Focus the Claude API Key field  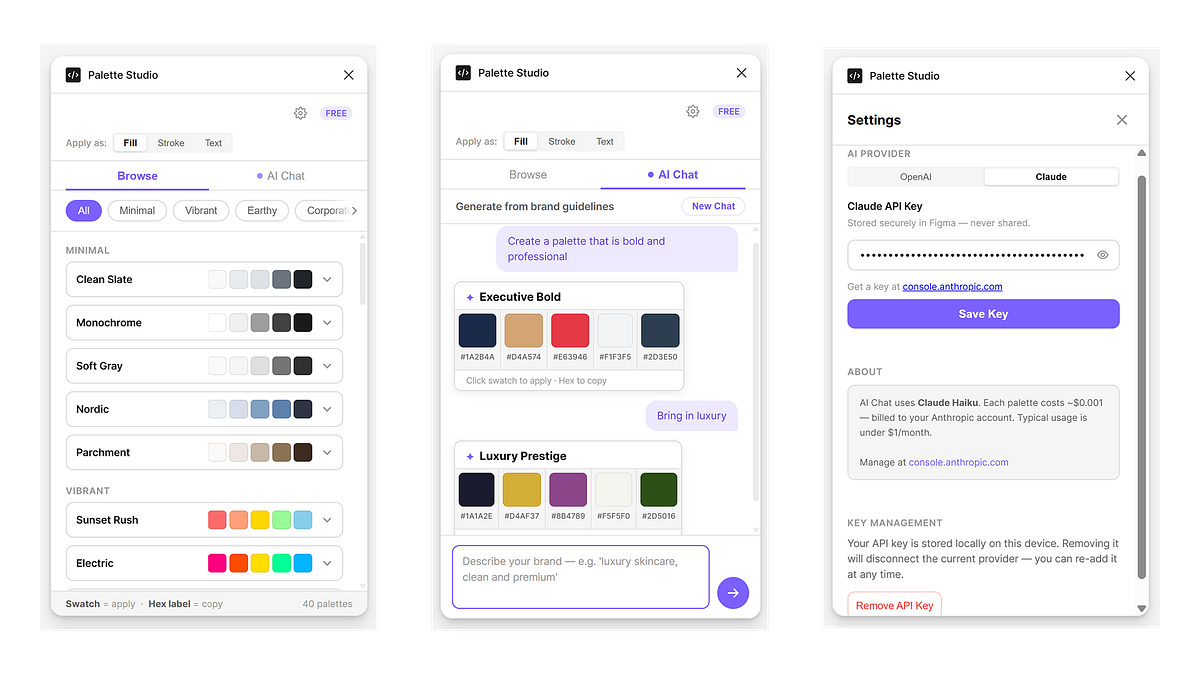click(983, 255)
